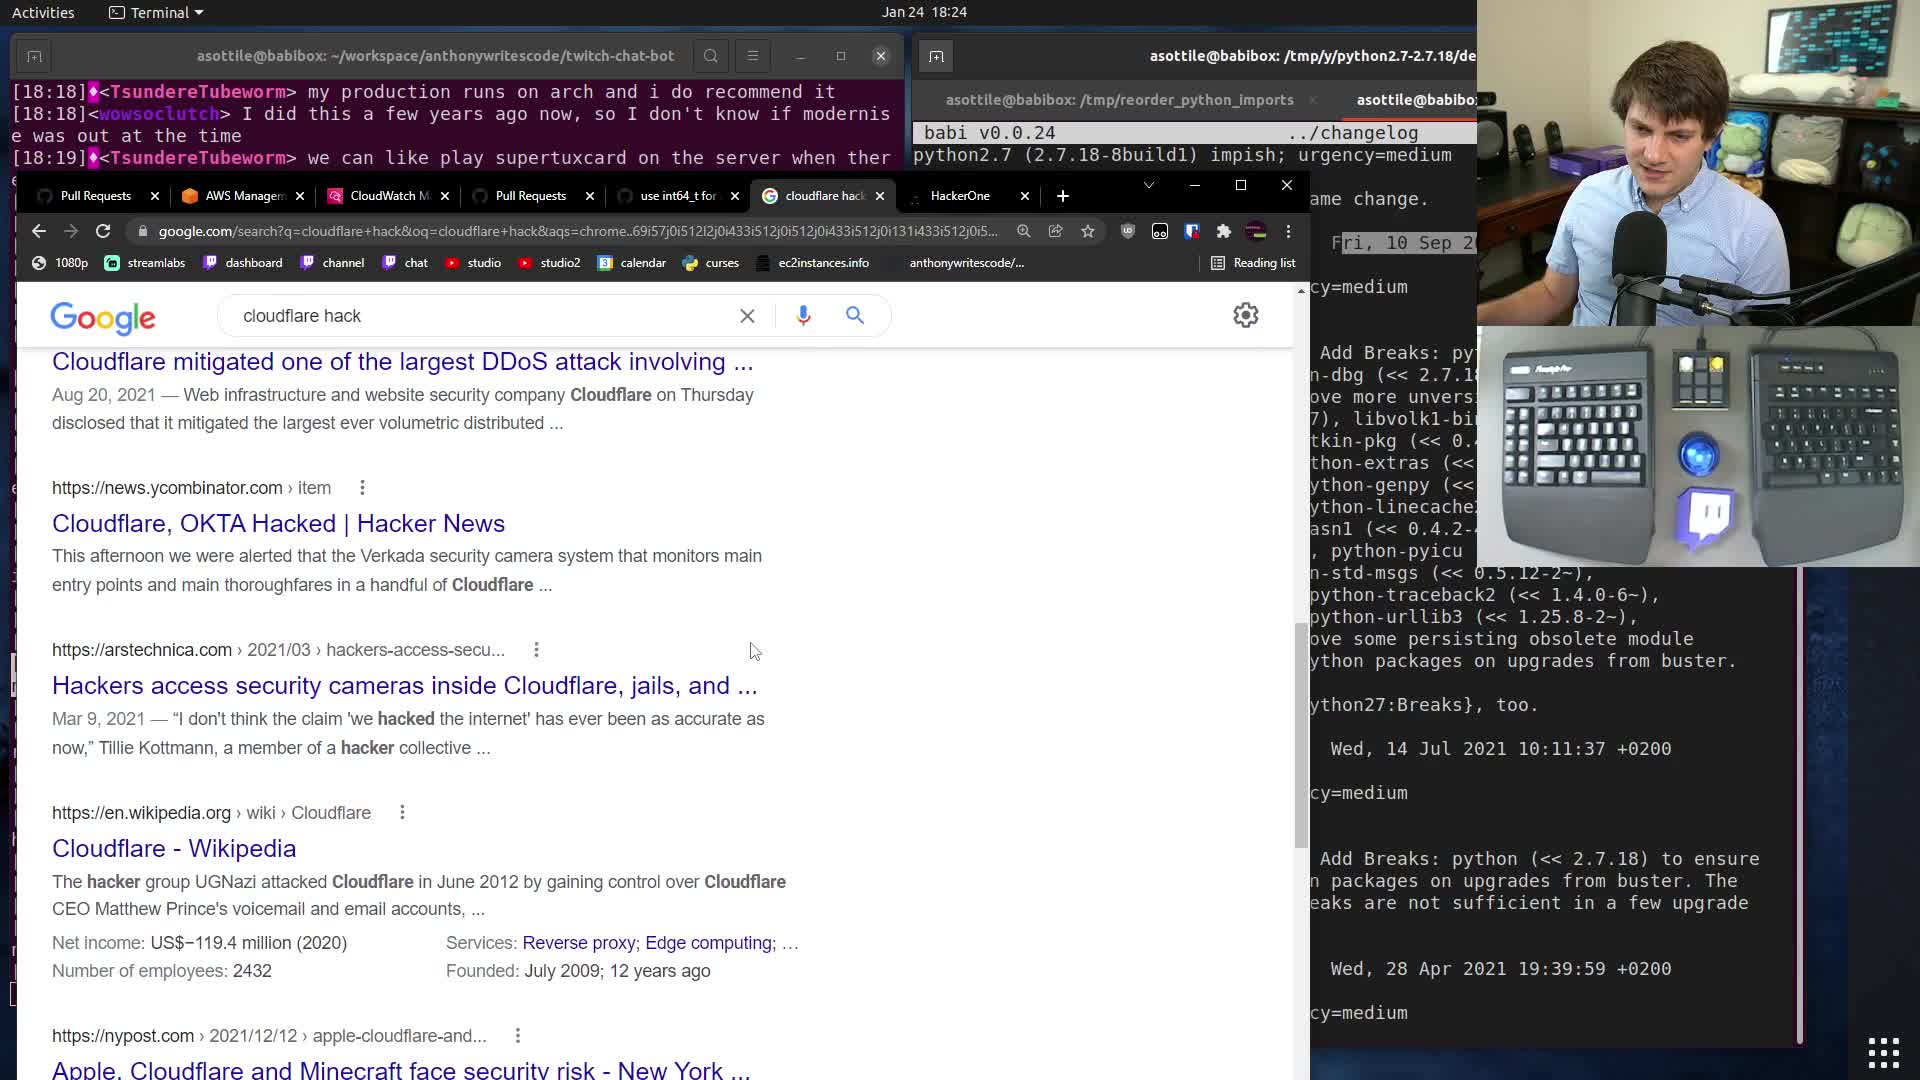The image size is (1920, 1080).
Task: Open 'Cloudflare - Wikipedia' result
Action: click(x=174, y=849)
